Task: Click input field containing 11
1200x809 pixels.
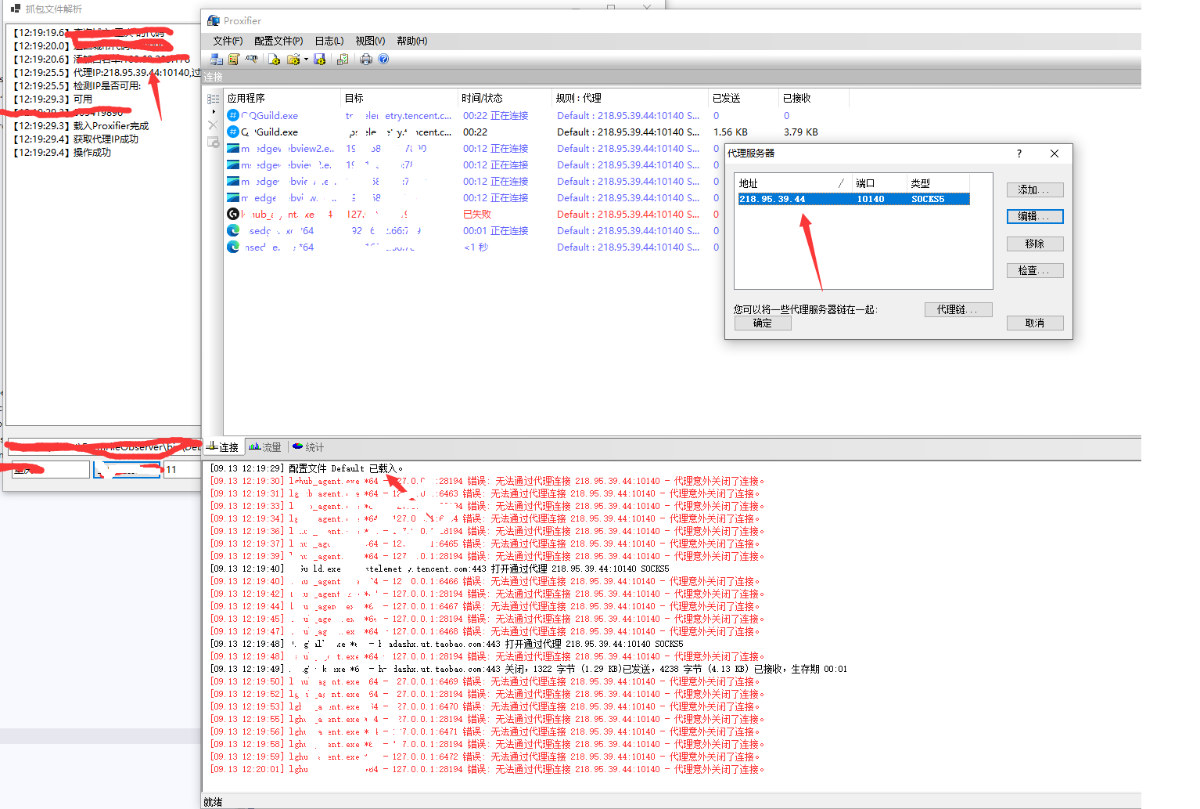Action: (183, 469)
